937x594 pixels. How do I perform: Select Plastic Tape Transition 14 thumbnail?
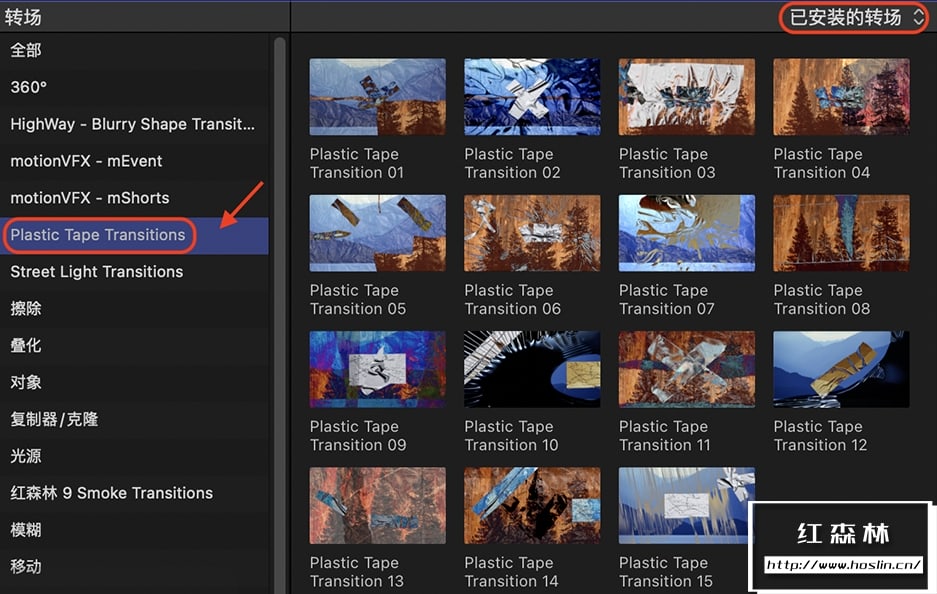[x=532, y=506]
